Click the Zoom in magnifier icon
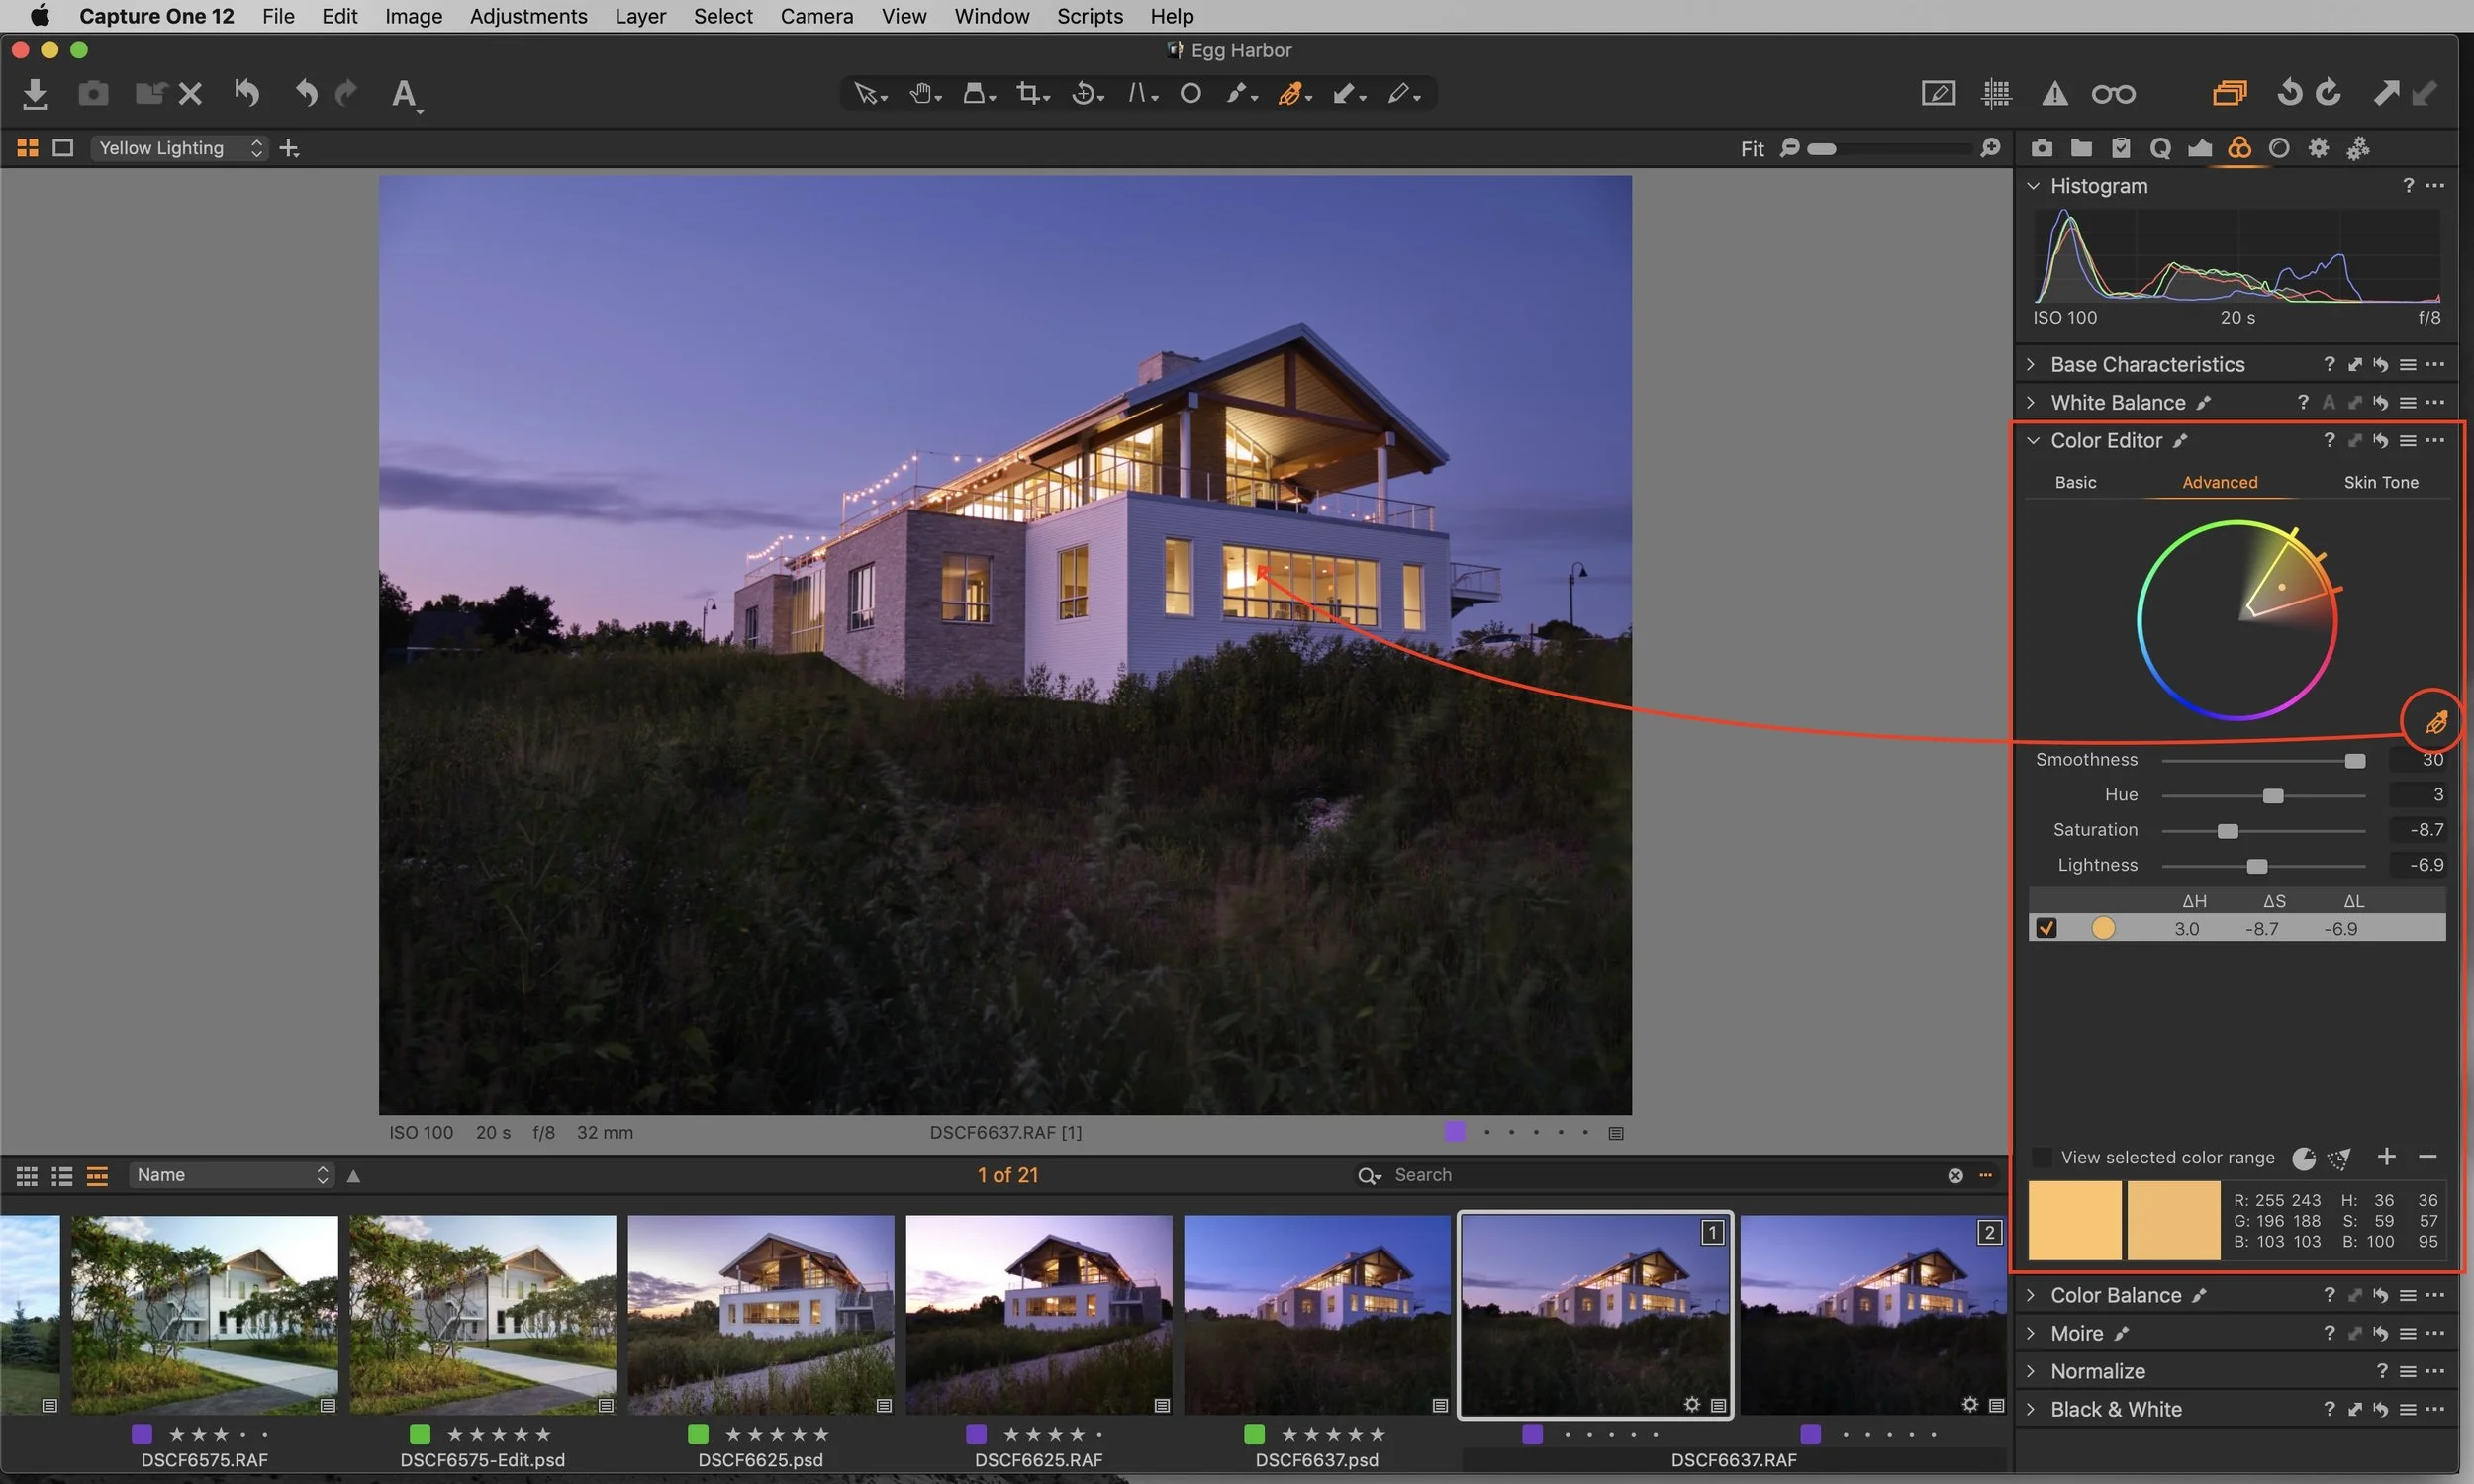This screenshot has width=2474, height=1484. point(1990,148)
